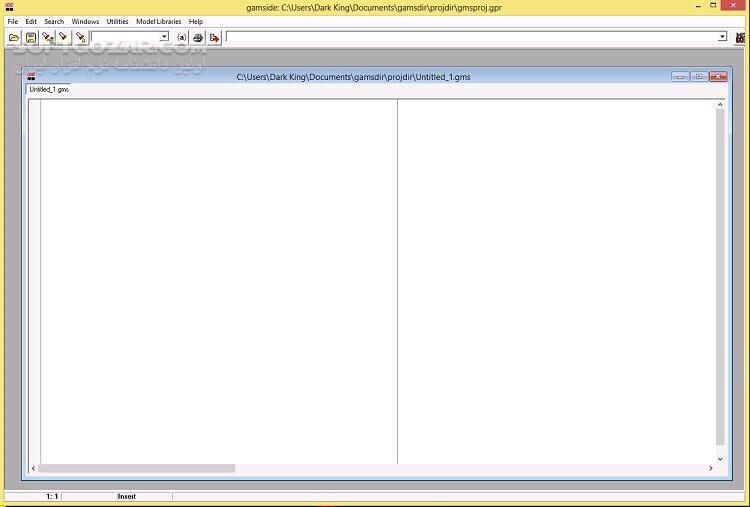The width and height of the screenshot is (750, 507).
Task: Click inside the command line parameters field
Action: [470, 37]
